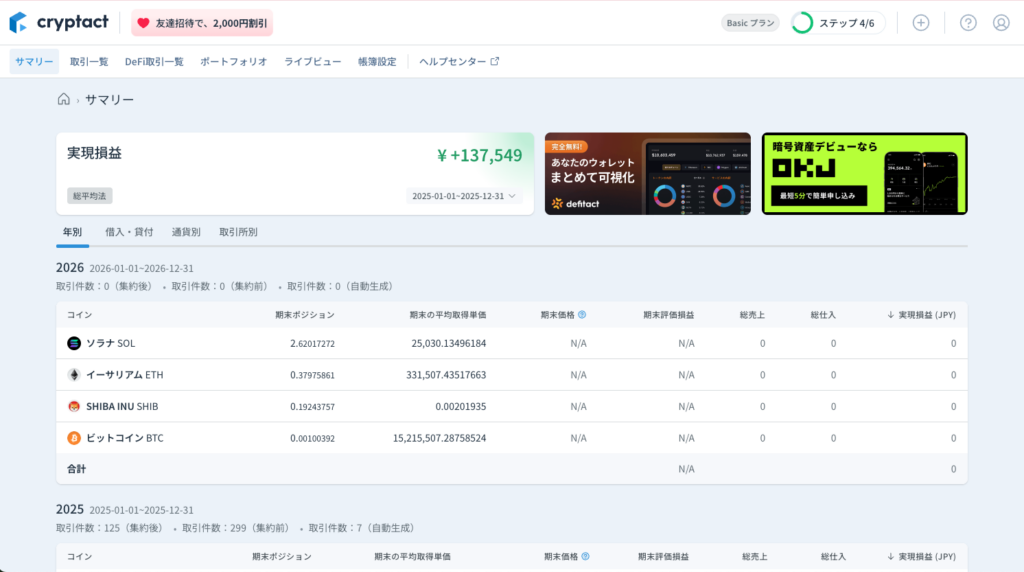The height and width of the screenshot is (572, 1024).
Task: Switch to the 通貨別 tab
Action: (186, 232)
